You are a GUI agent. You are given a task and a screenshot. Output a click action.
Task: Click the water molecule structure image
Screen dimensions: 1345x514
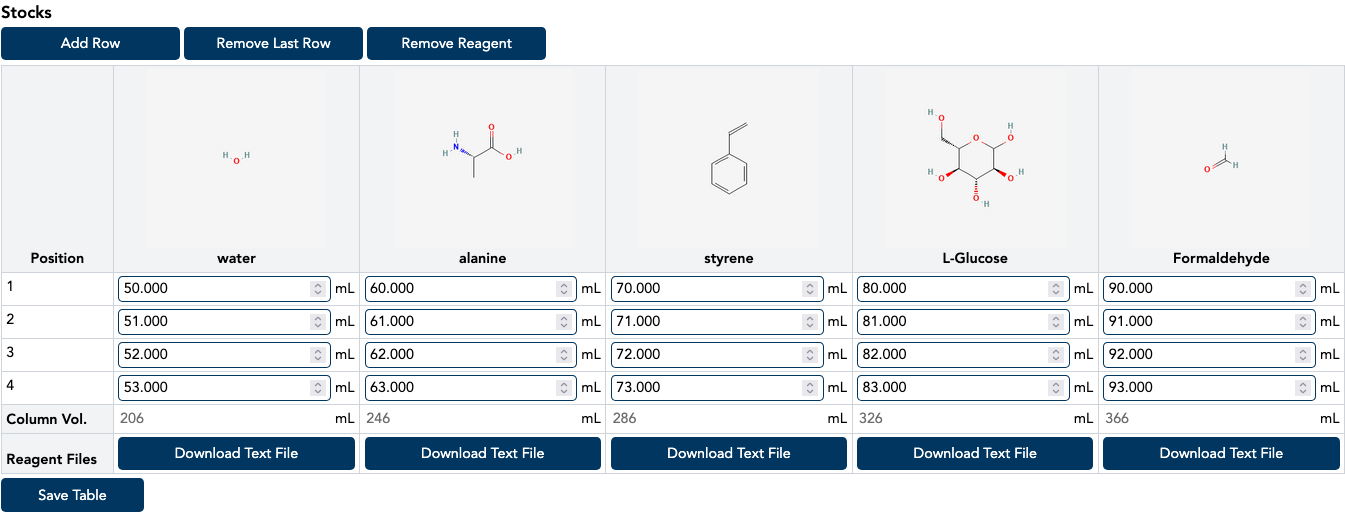(236, 158)
